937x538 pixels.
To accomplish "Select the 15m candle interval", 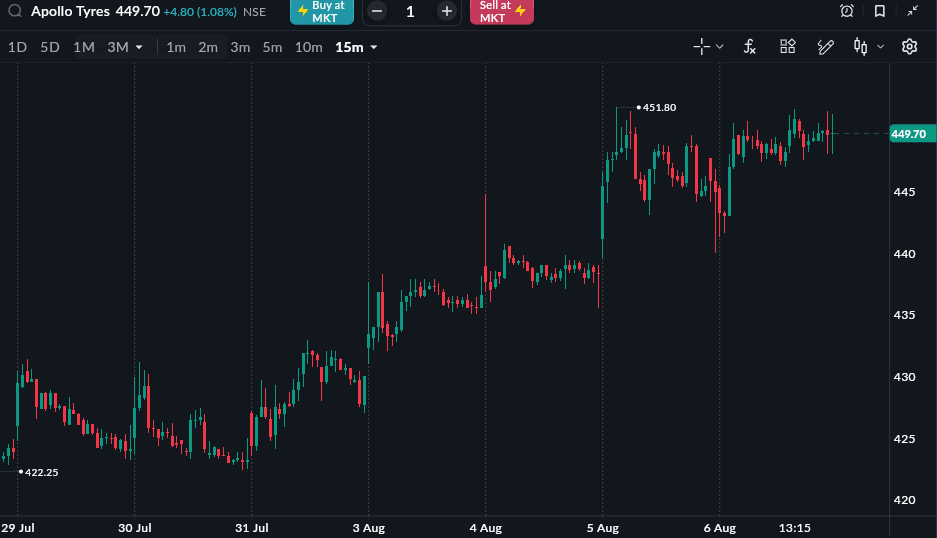I will [x=349, y=47].
